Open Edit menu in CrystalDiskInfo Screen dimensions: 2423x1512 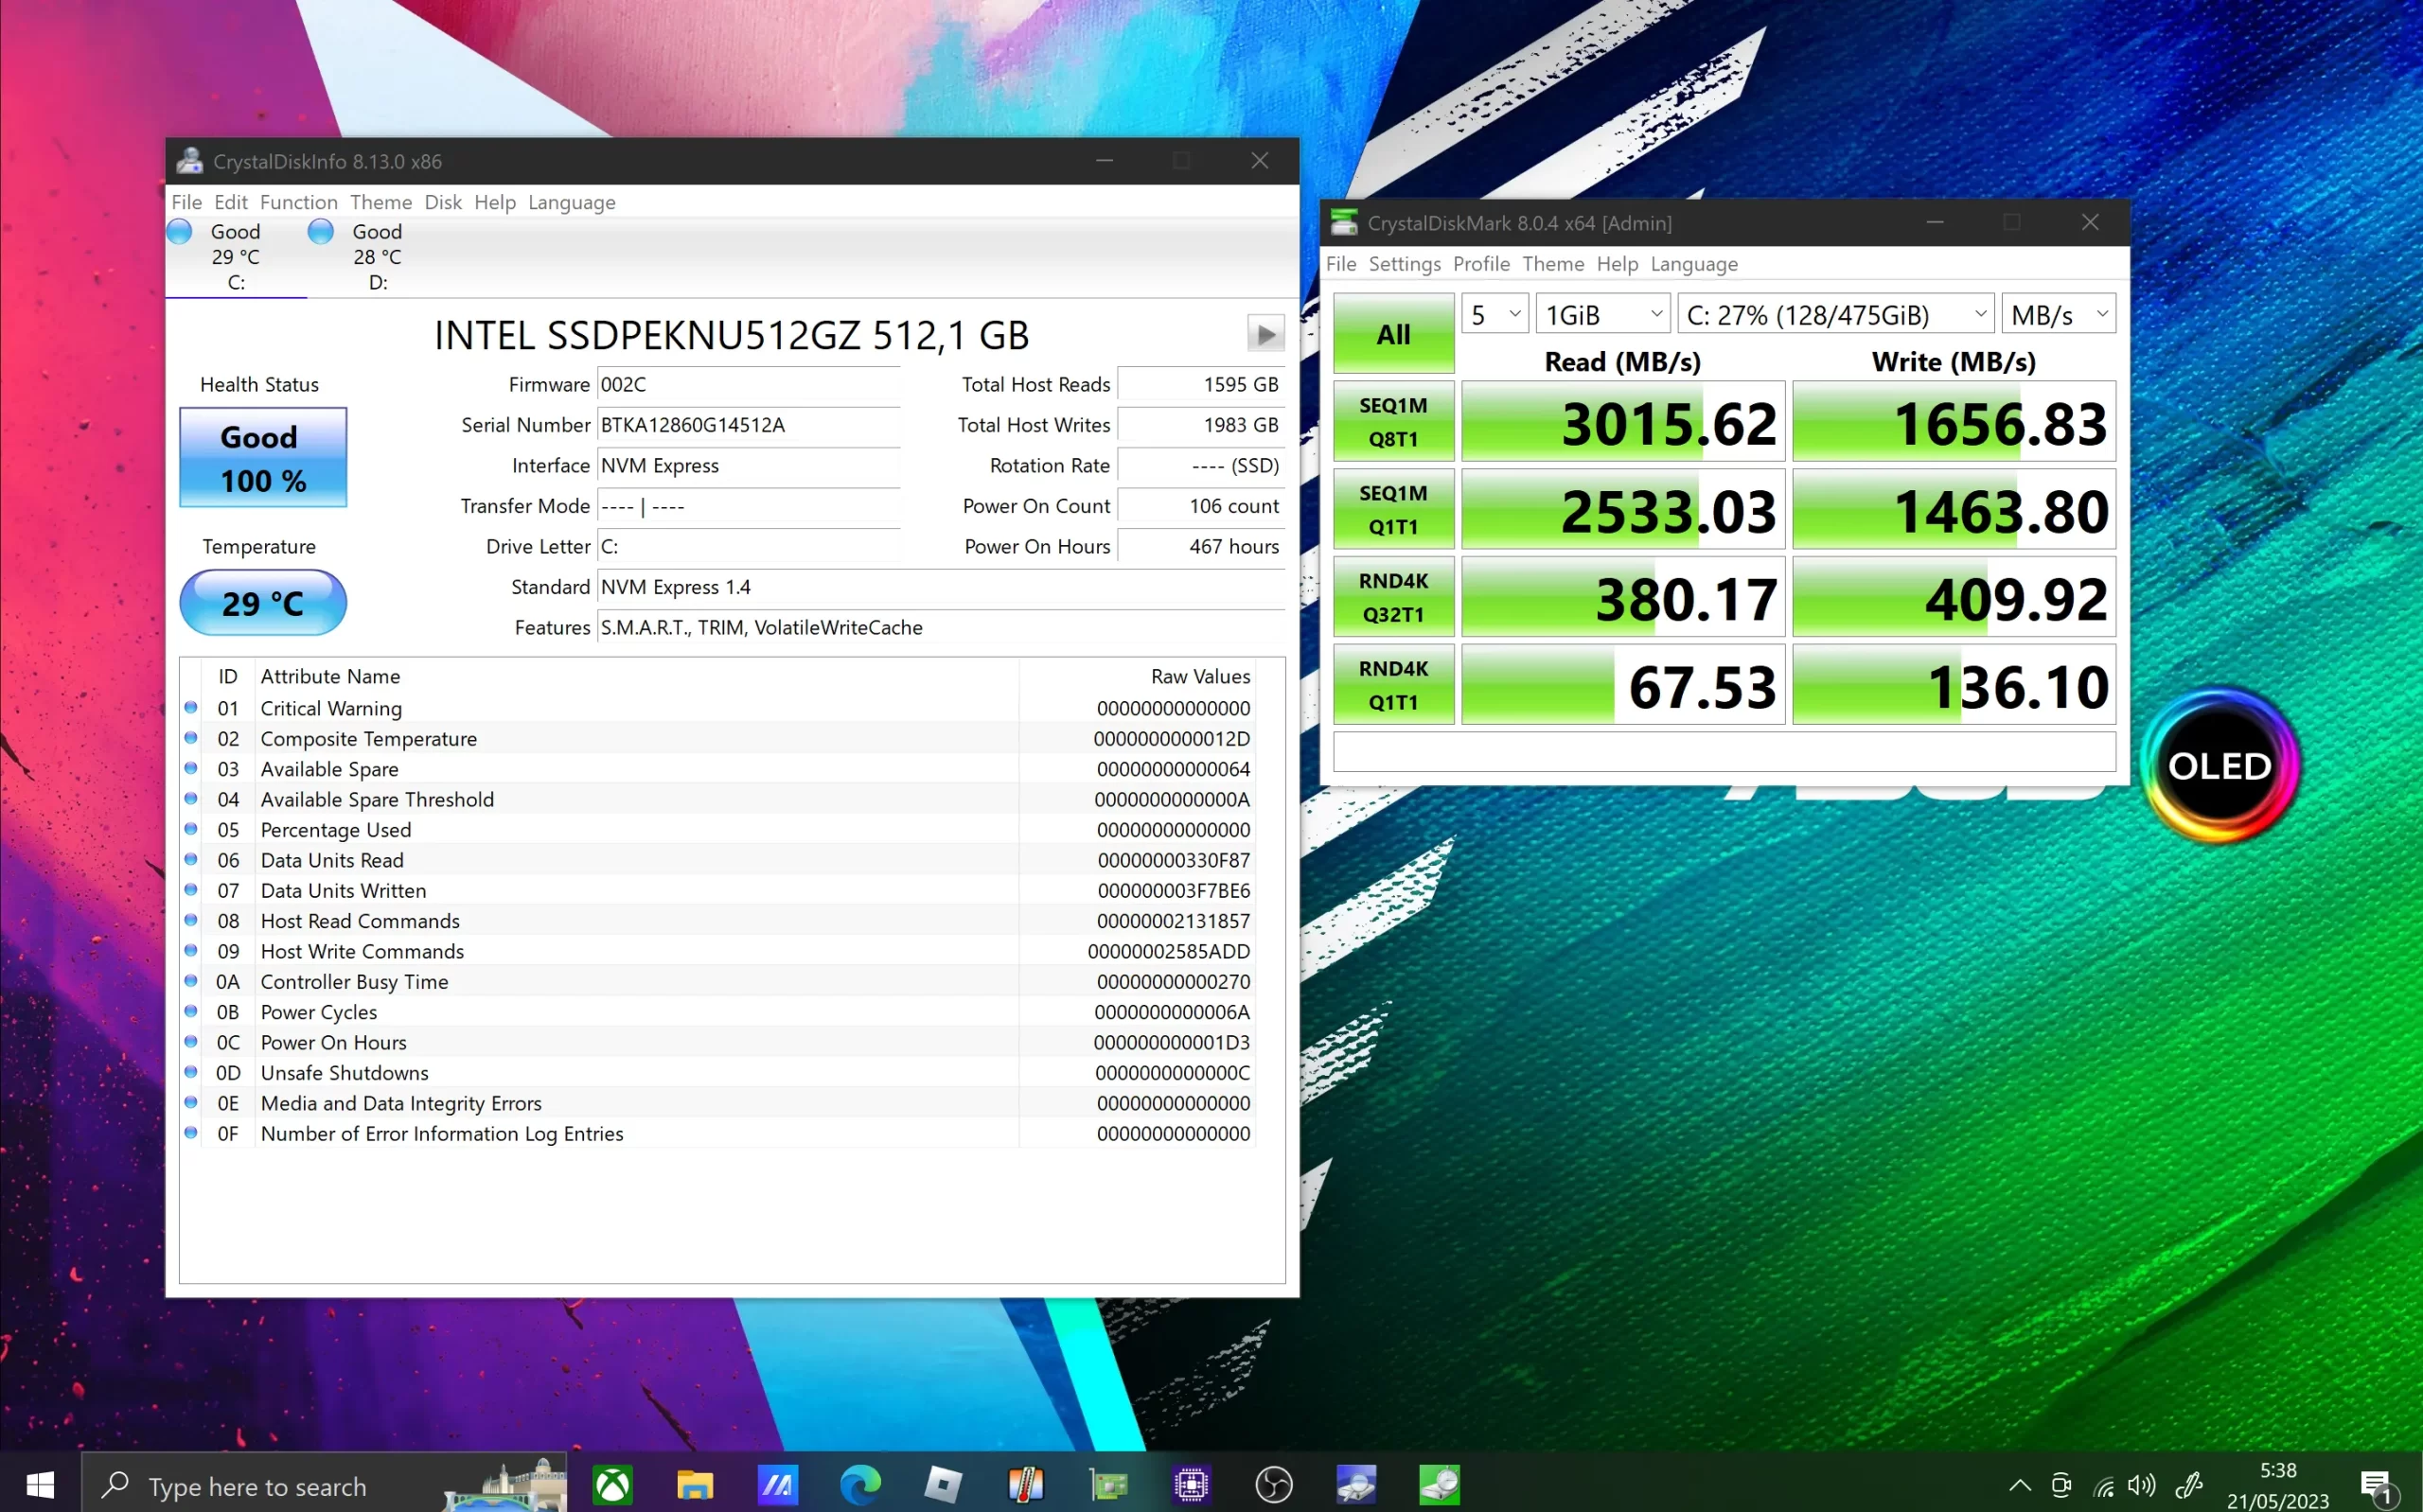(230, 202)
